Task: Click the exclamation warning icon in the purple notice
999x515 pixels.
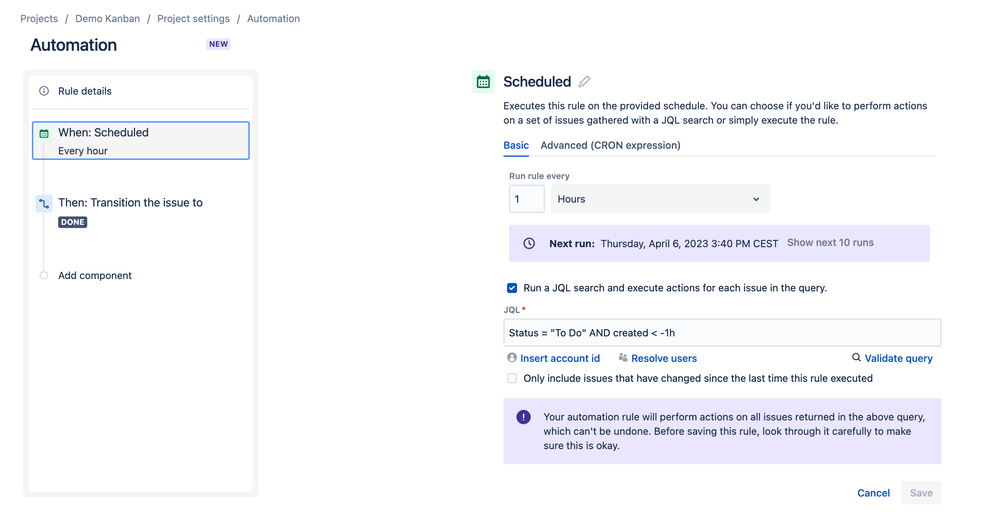Action: pyautogui.click(x=523, y=417)
